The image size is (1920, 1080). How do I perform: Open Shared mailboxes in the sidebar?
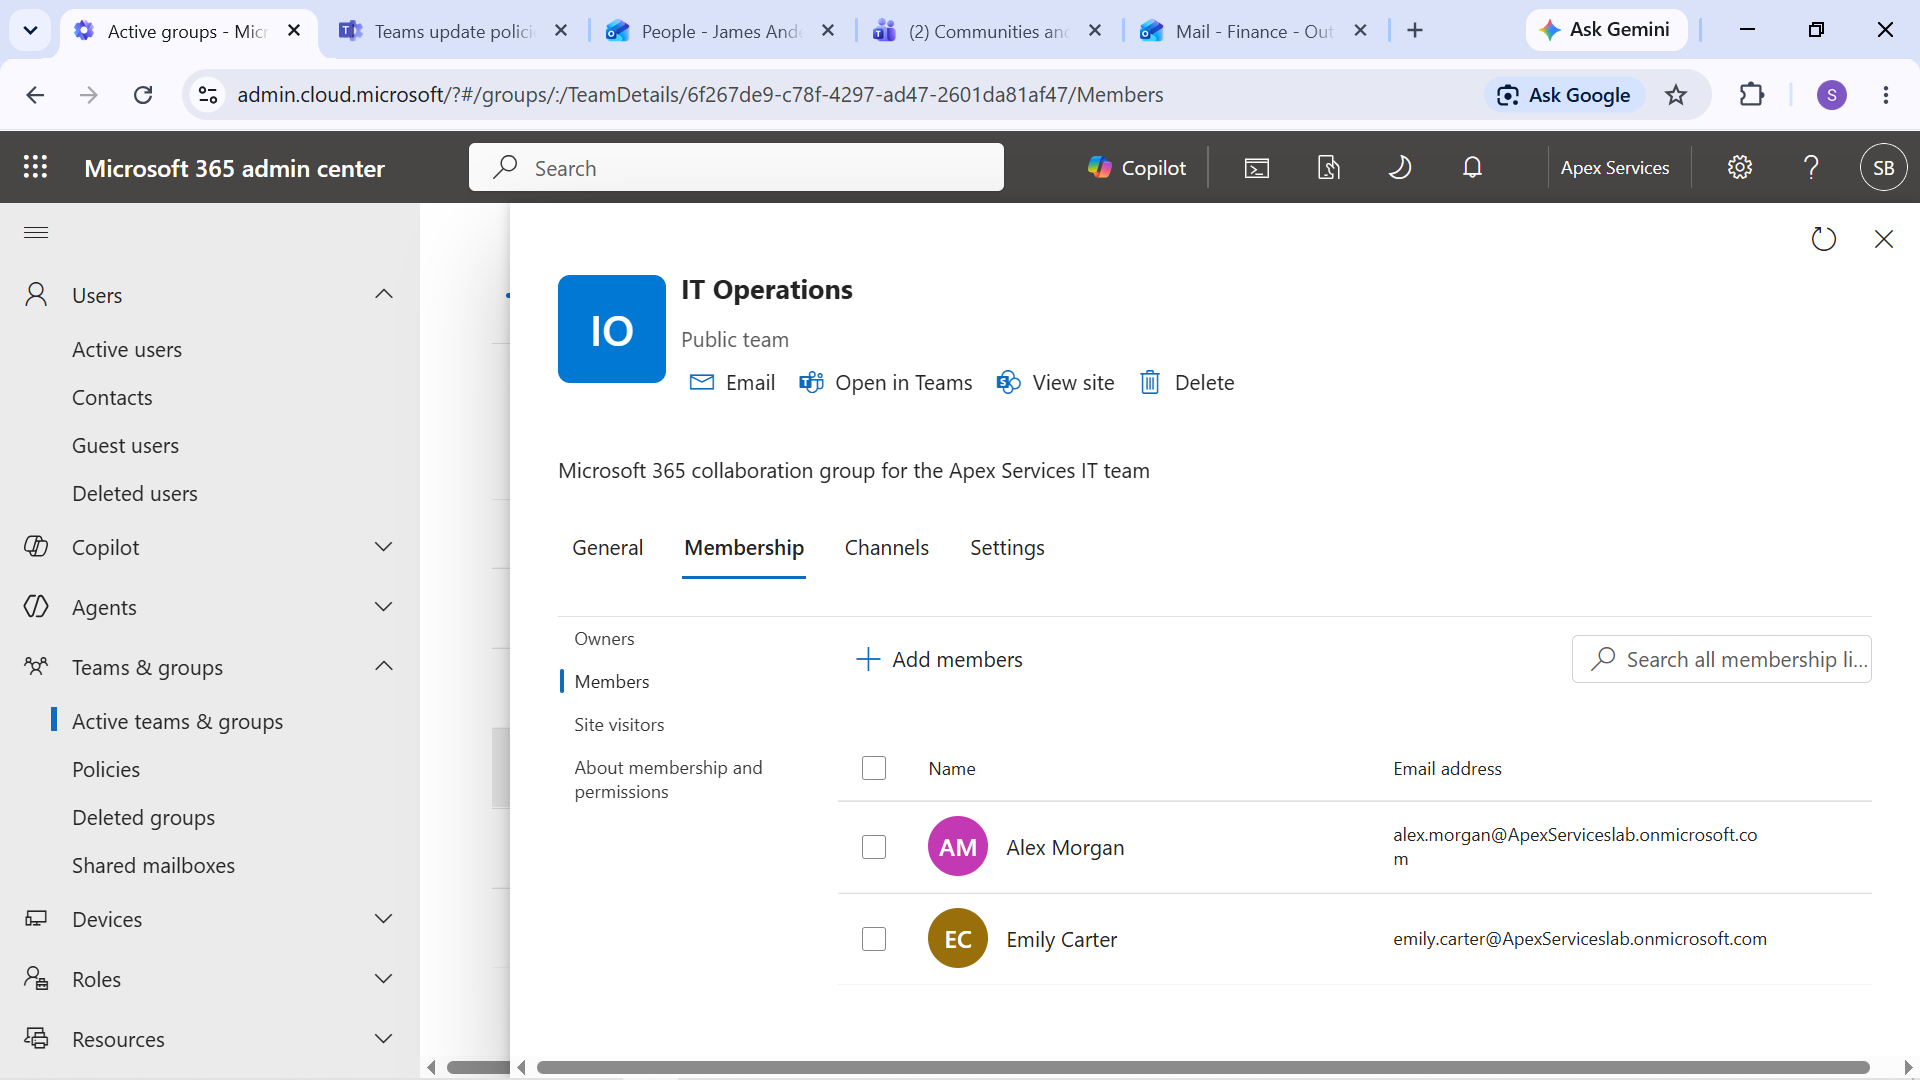pos(153,866)
